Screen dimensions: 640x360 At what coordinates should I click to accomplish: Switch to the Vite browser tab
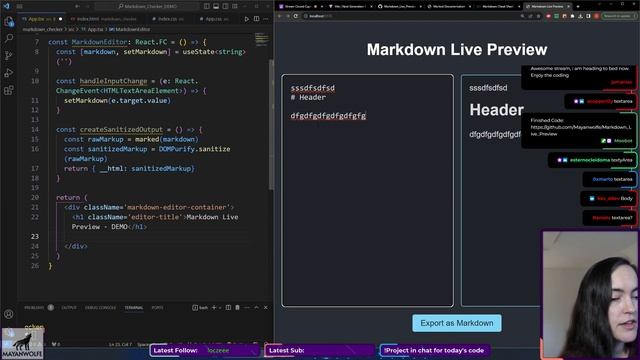[350, 7]
